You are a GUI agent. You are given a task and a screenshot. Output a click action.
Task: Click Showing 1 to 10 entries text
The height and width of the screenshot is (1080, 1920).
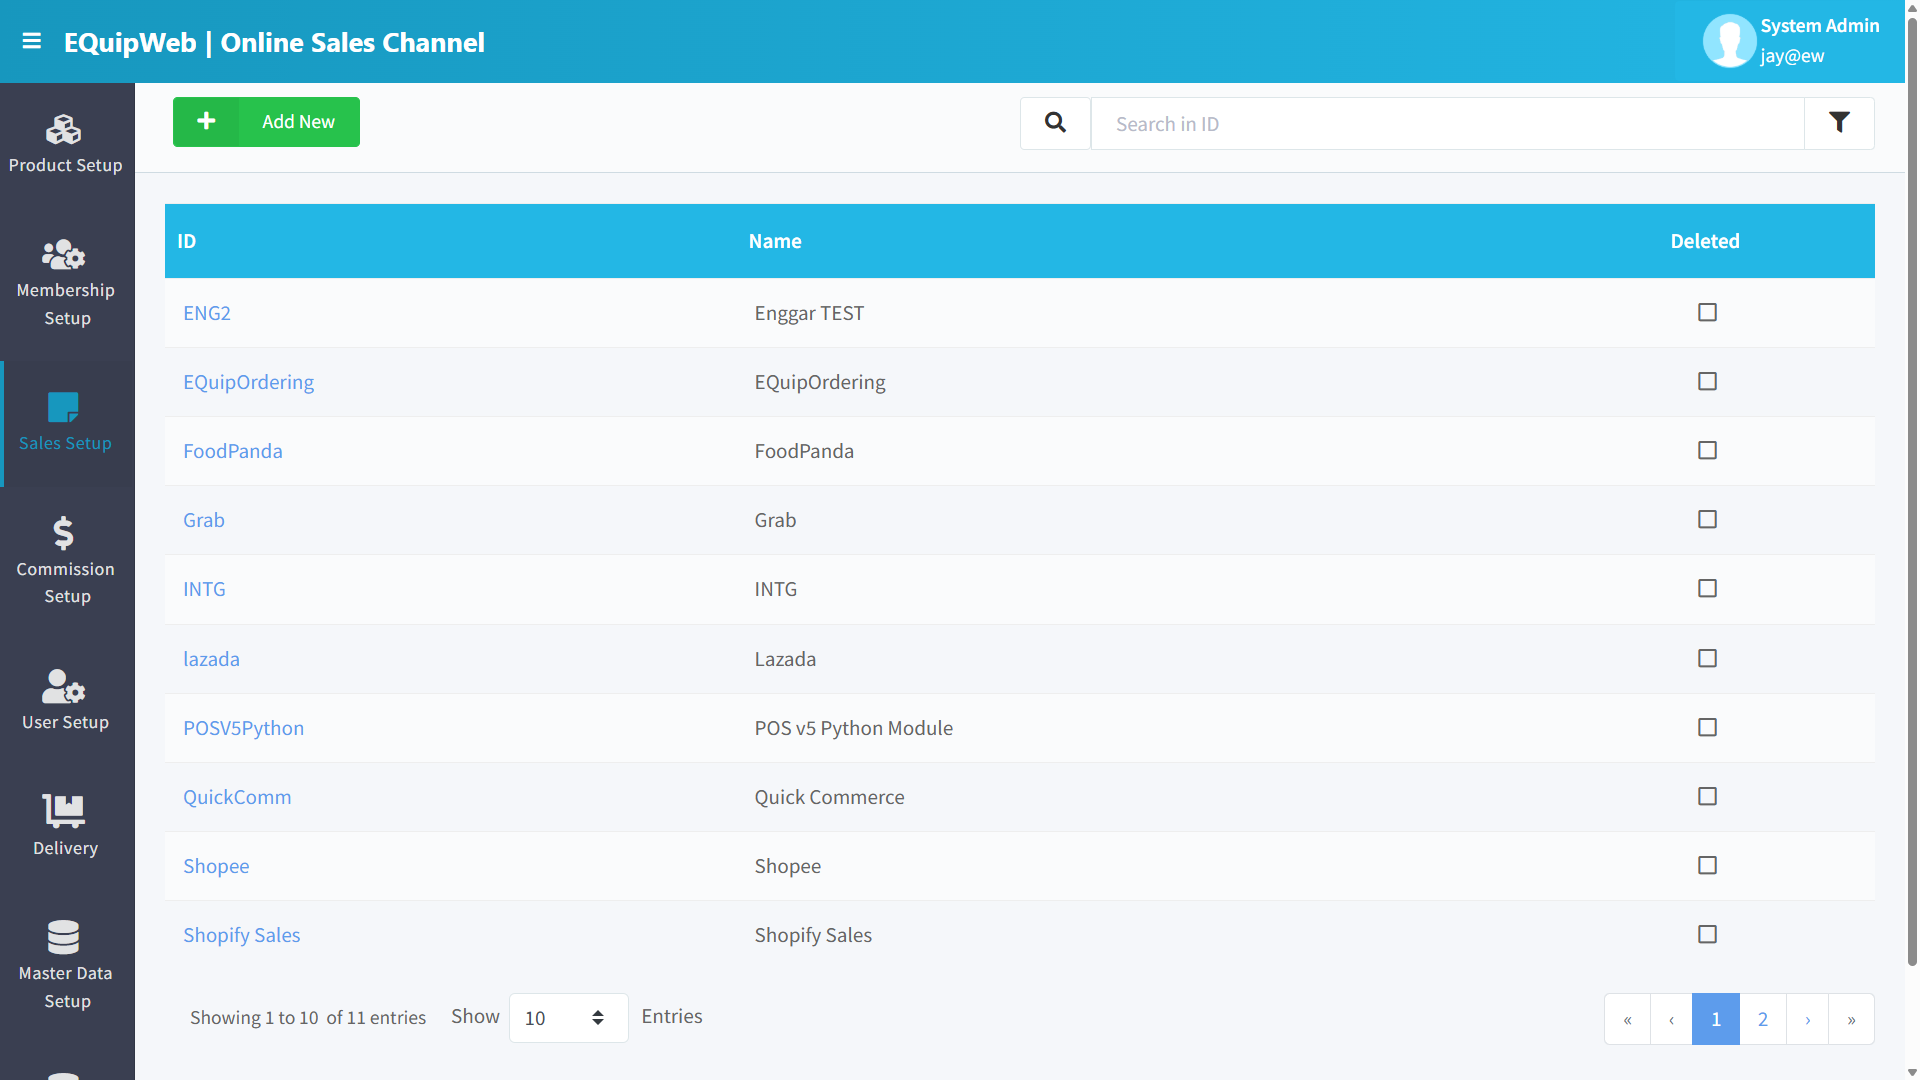[x=308, y=1017]
